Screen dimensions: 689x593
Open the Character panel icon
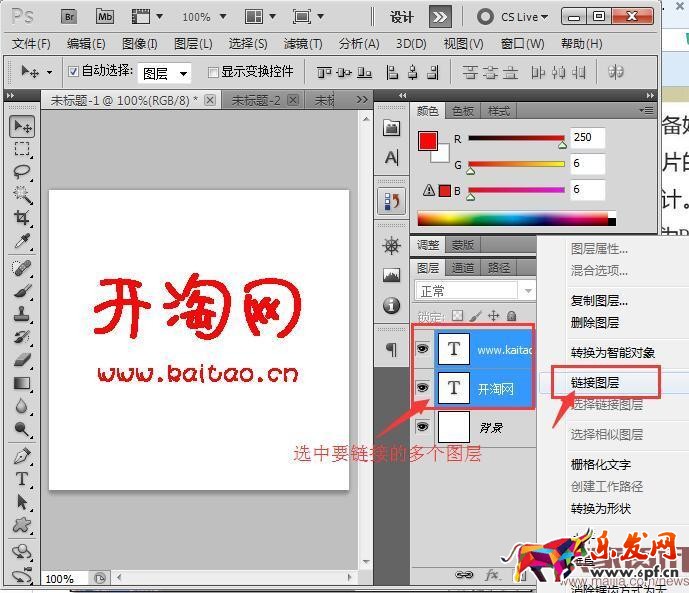(x=392, y=157)
